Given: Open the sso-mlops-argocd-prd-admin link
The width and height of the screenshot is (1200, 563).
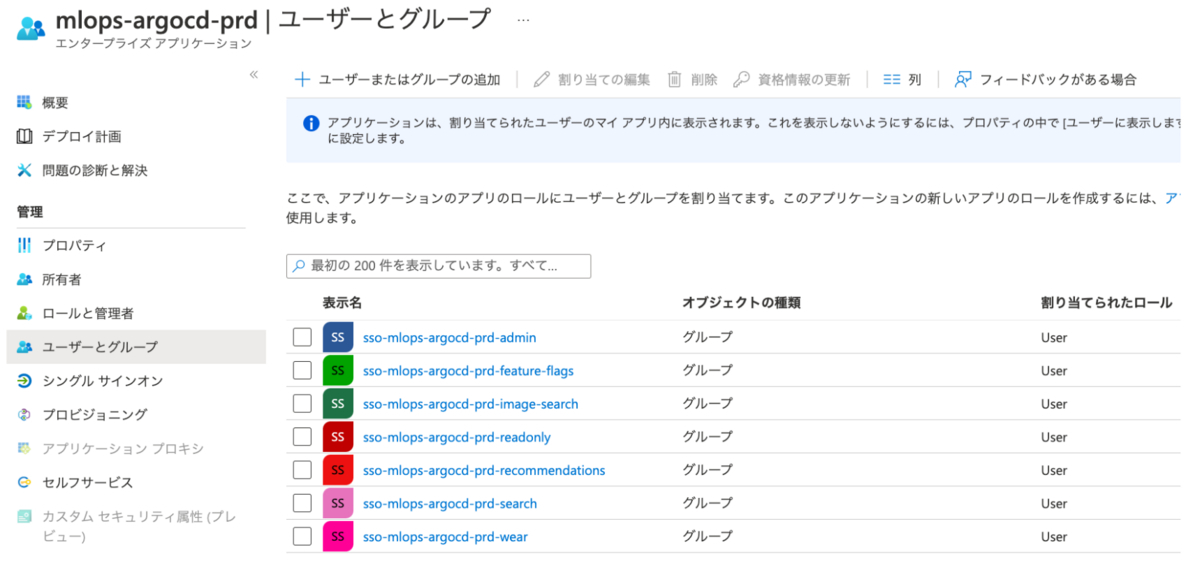Looking at the screenshot, I should click(x=450, y=337).
